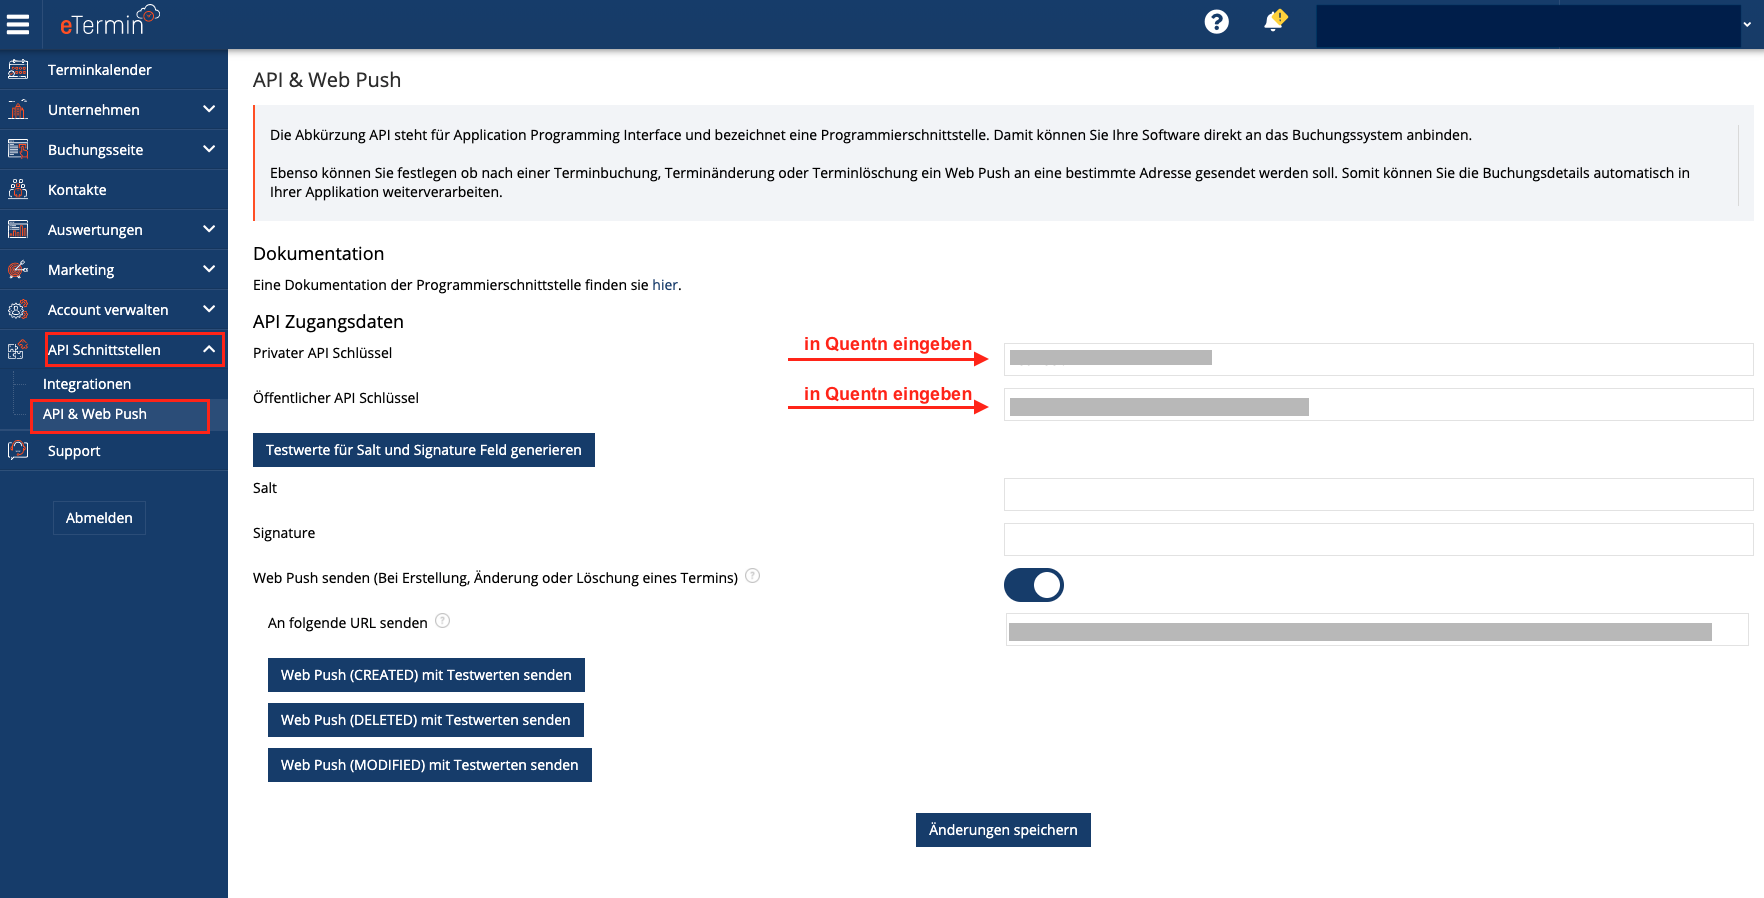This screenshot has height=898, width=1764.
Task: Open Support in the sidebar
Action: 114,451
